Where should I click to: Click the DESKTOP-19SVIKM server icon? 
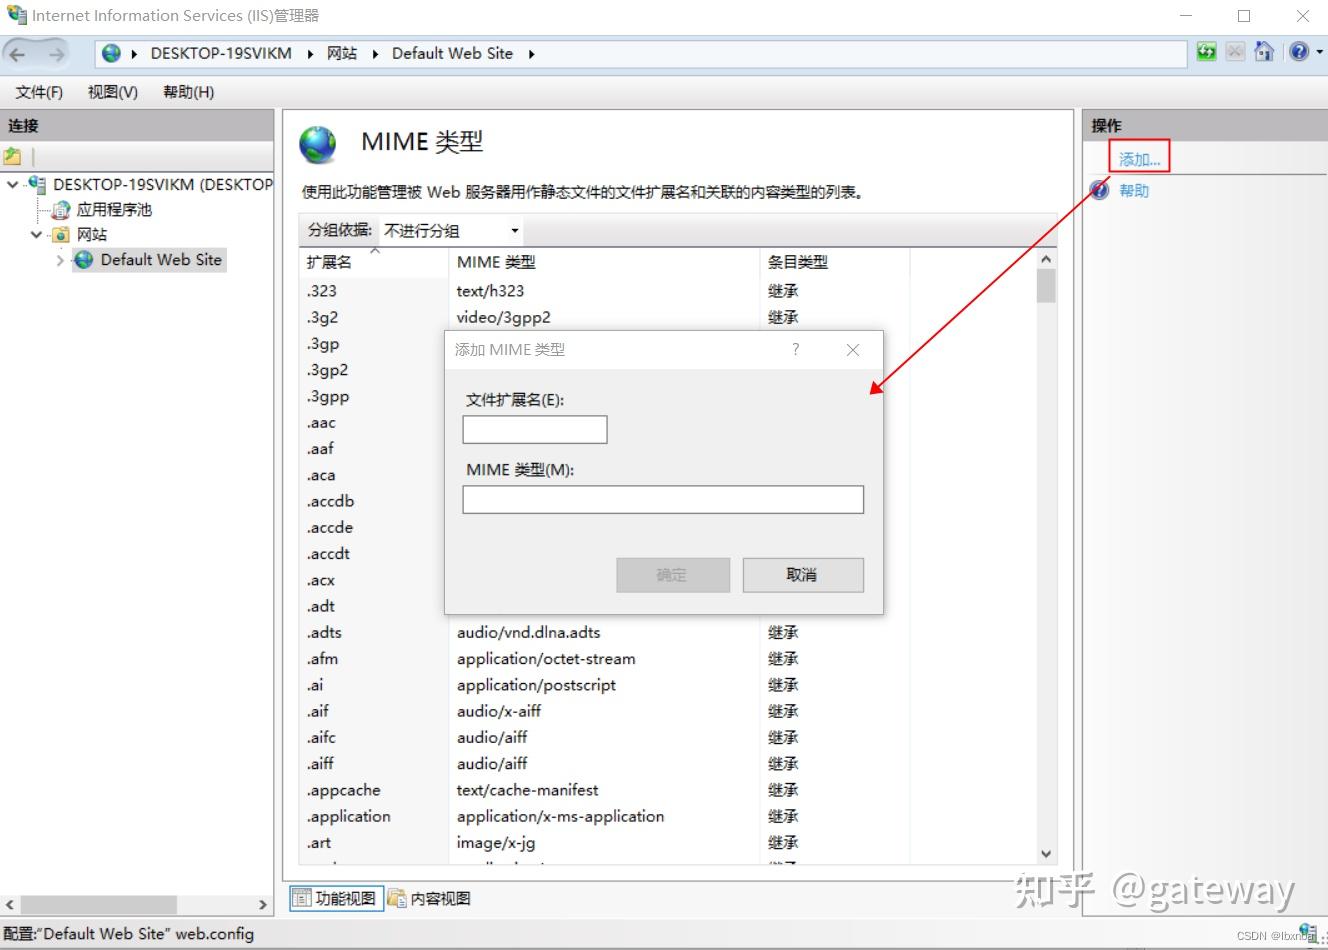(38, 184)
